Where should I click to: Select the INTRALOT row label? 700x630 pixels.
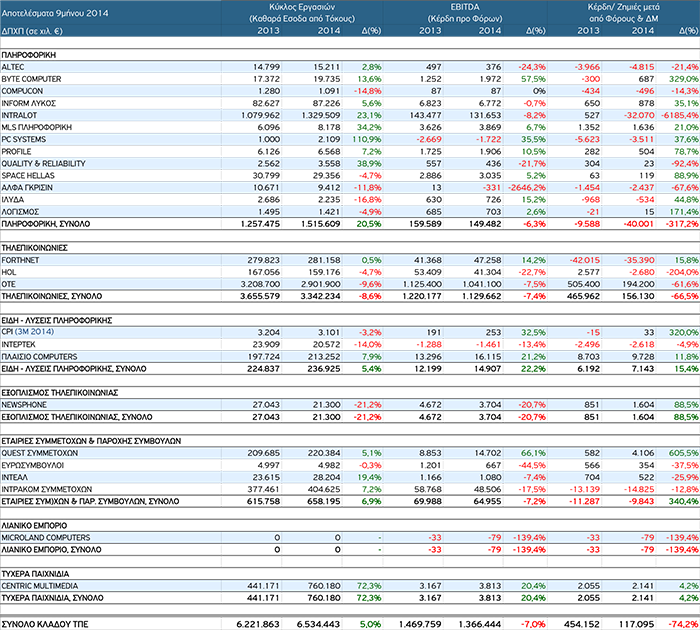[19, 115]
